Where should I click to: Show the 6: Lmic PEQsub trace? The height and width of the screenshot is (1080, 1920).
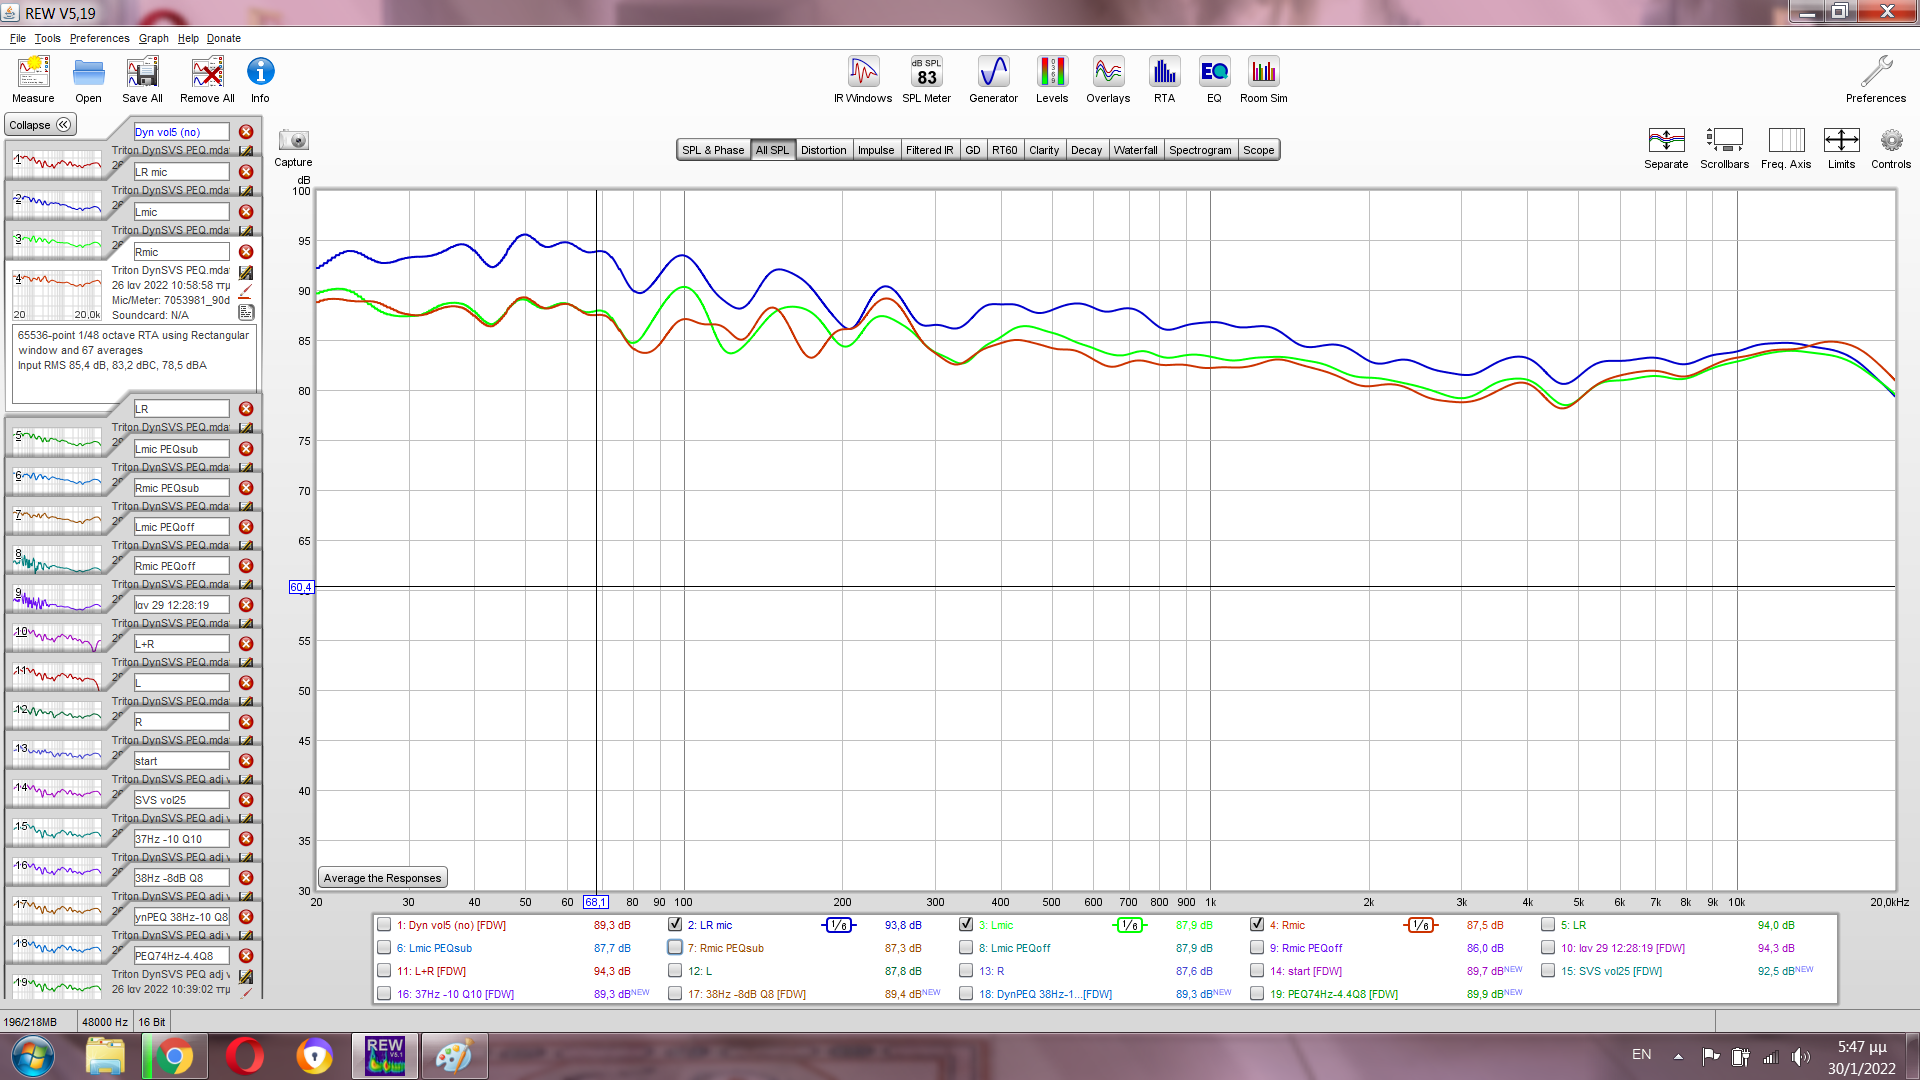pos(384,948)
